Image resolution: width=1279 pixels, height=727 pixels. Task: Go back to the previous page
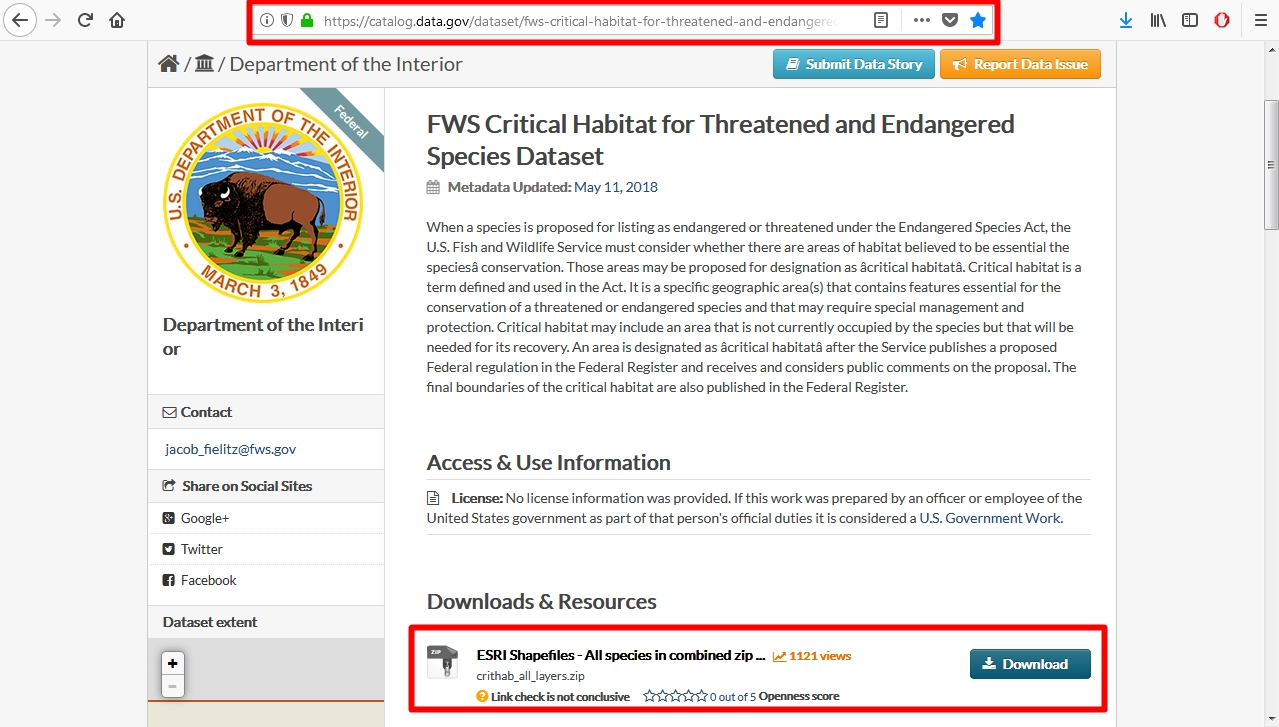(20, 20)
